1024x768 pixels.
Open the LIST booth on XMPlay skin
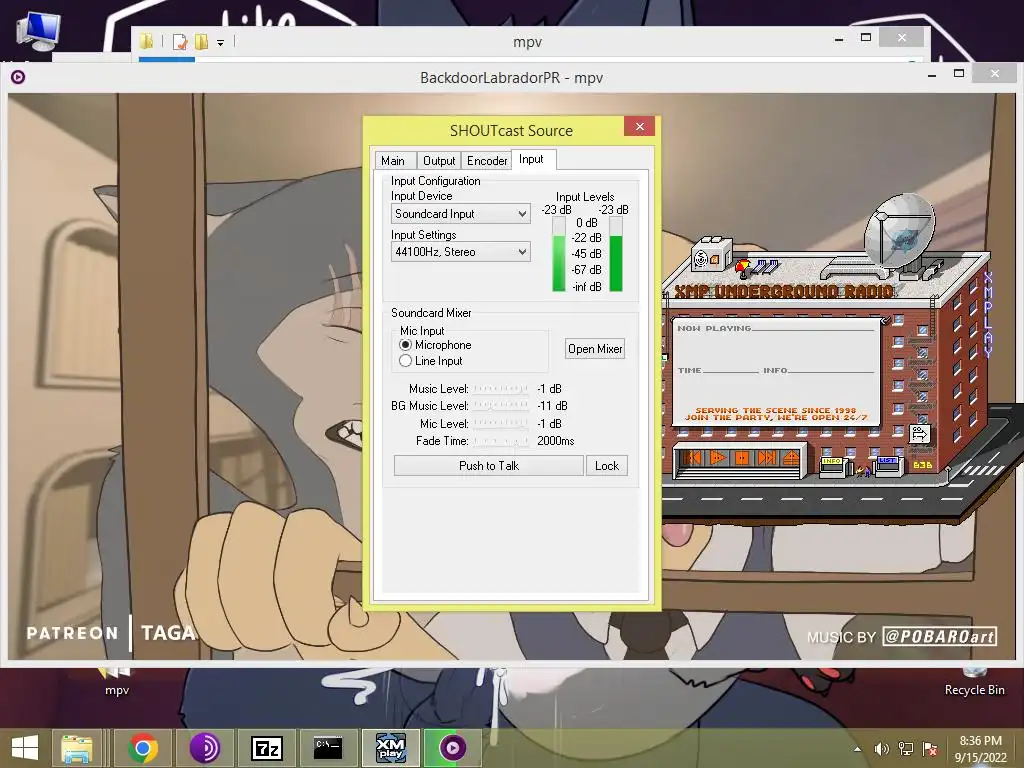(888, 466)
